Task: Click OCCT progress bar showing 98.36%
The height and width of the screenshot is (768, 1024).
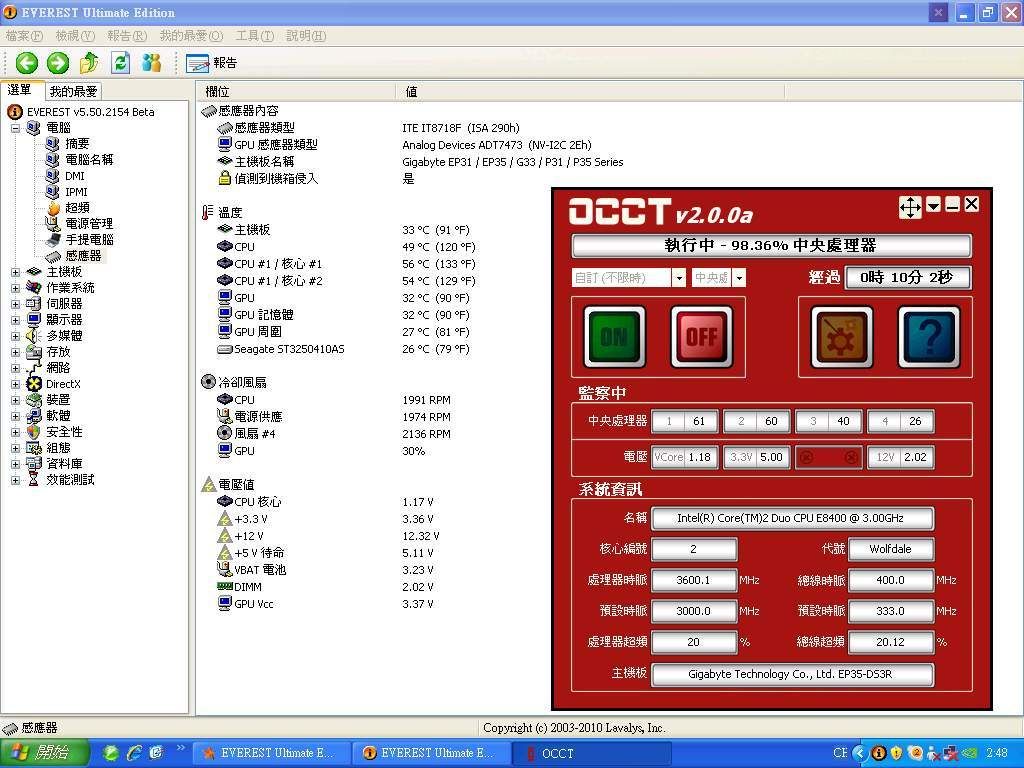Action: (x=771, y=246)
